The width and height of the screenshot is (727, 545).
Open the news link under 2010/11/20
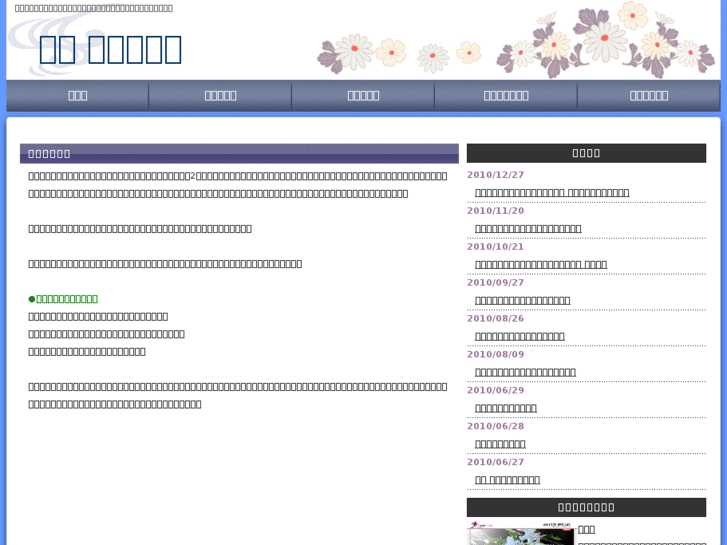[x=528, y=228]
